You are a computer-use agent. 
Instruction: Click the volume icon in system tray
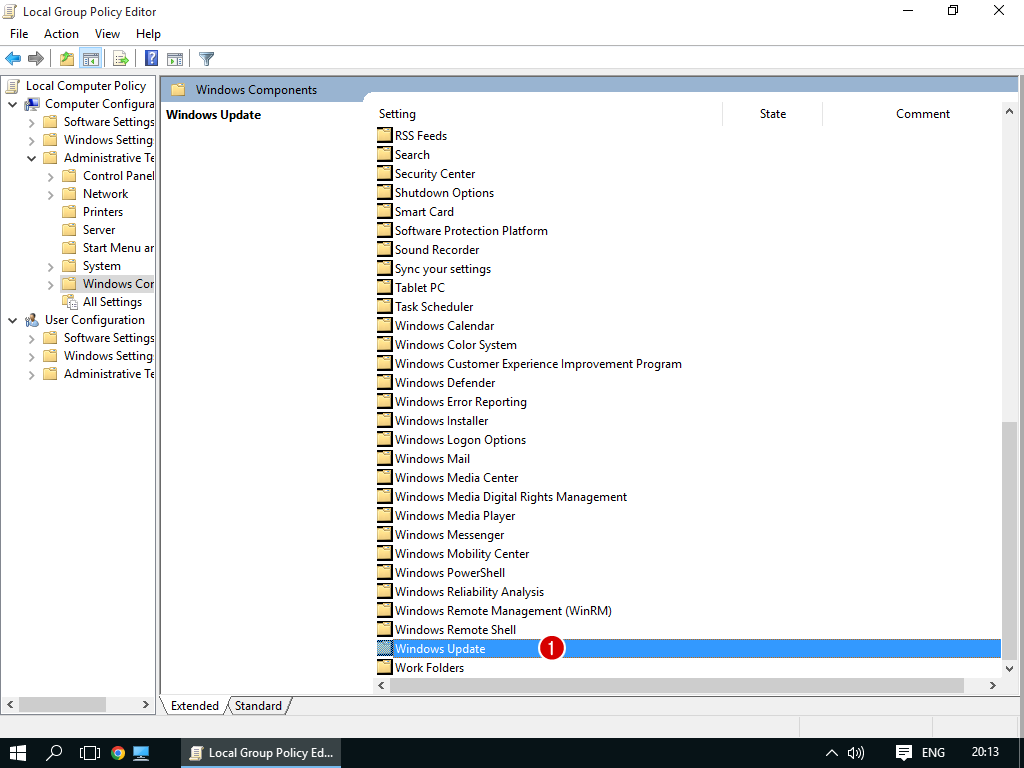[x=856, y=753]
